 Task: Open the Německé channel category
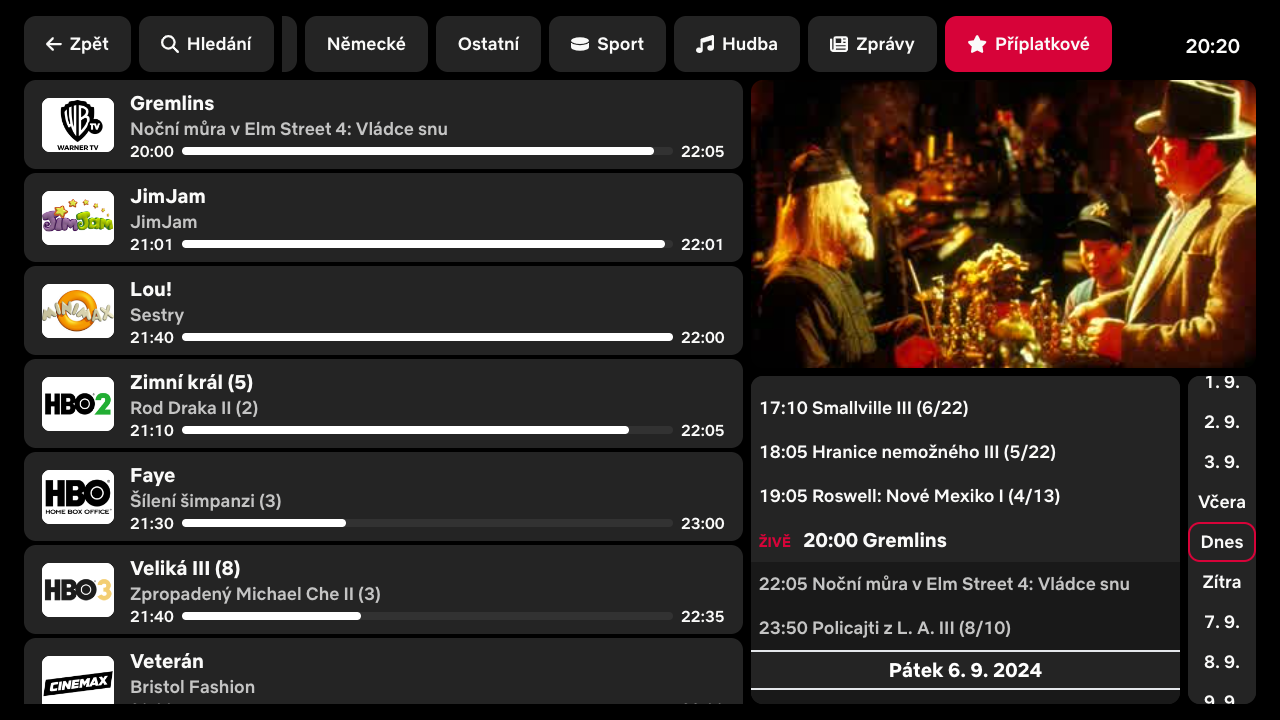(366, 44)
